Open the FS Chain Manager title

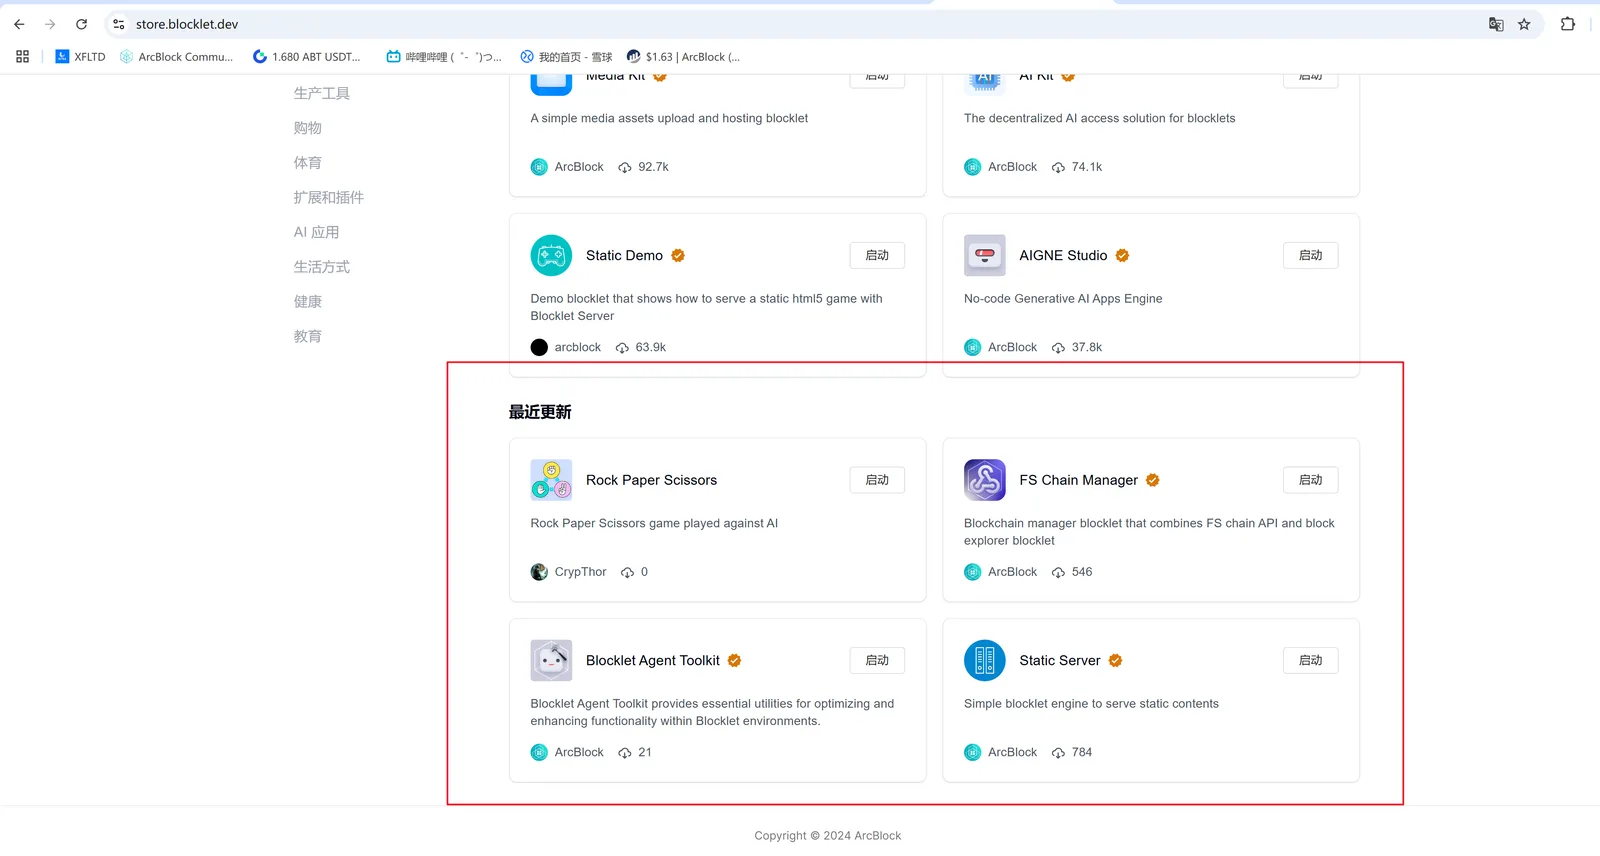(x=1078, y=480)
